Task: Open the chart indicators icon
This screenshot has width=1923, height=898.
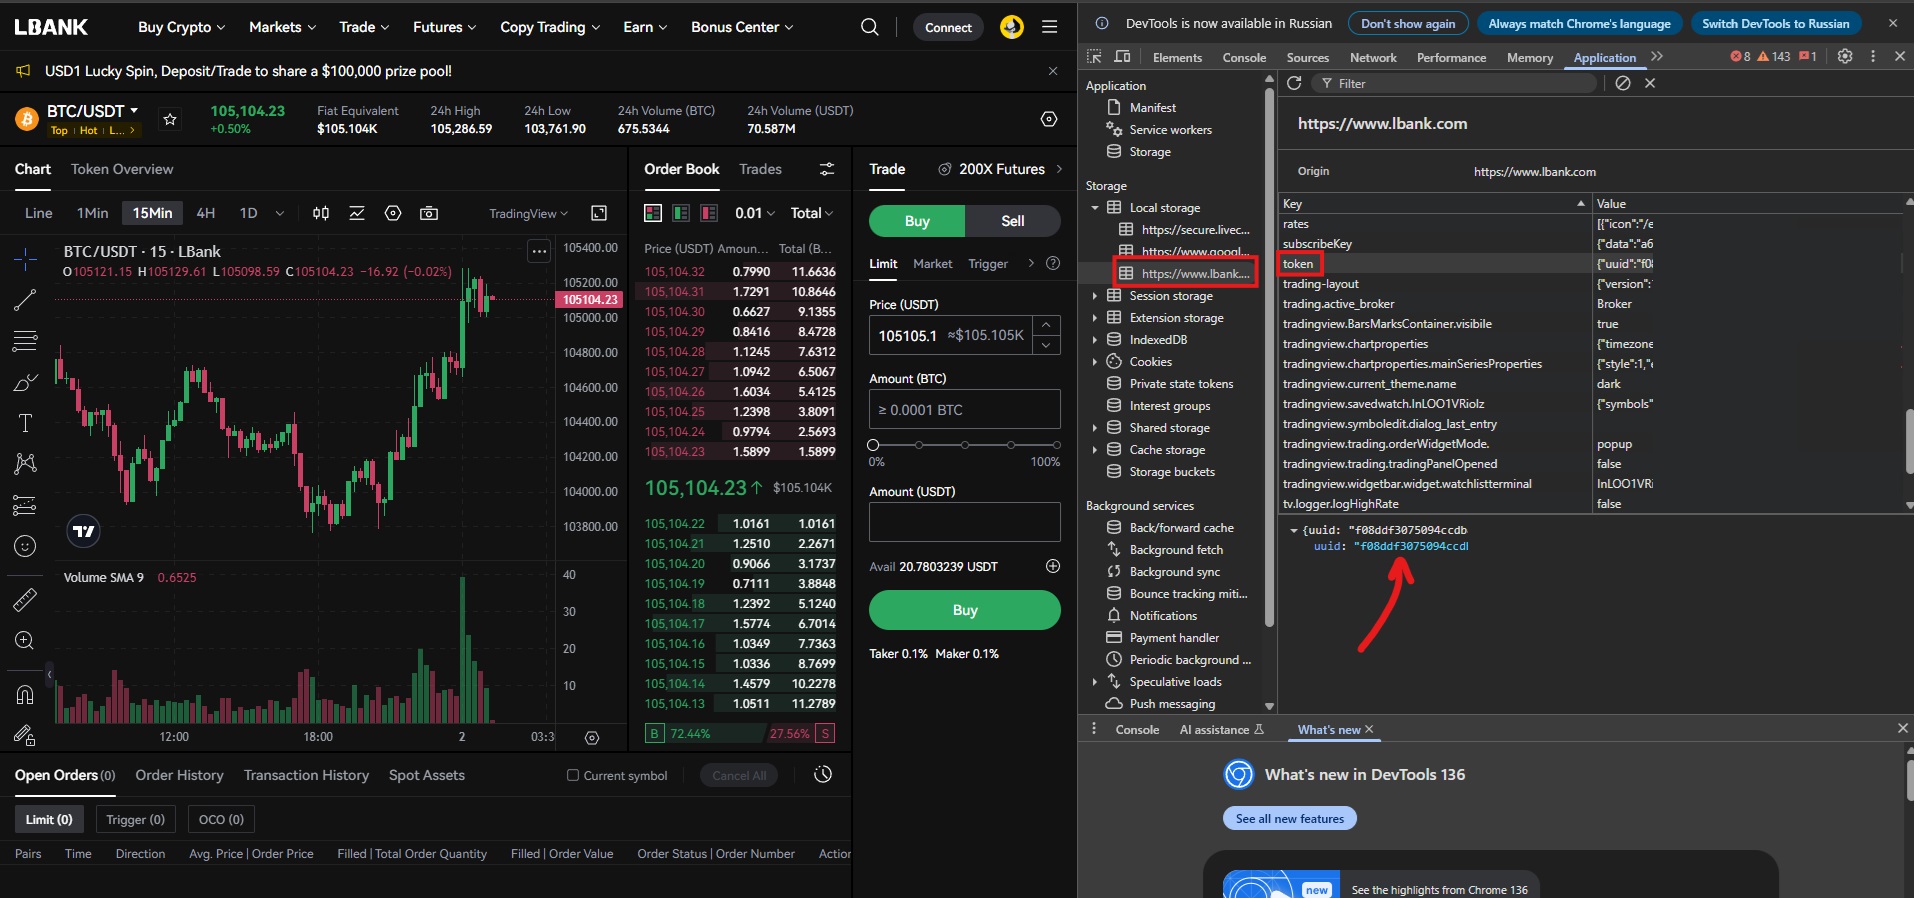Action: (x=357, y=213)
